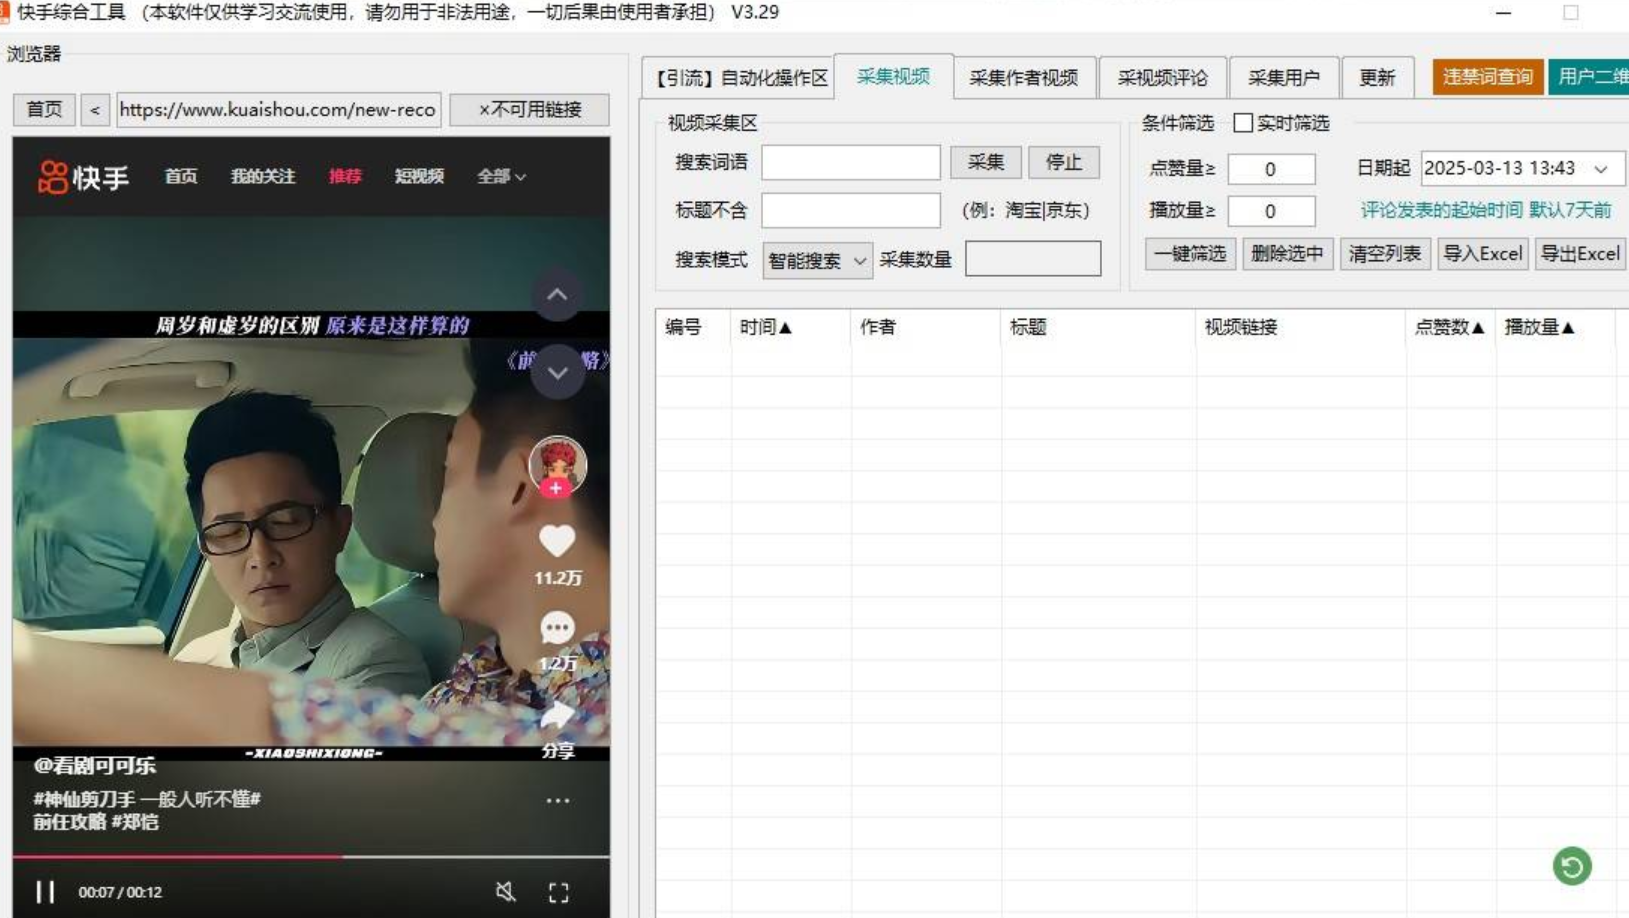Image resolution: width=1629 pixels, height=918 pixels.
Task: Enable the 实时筛选 checkbox
Action: coord(1242,125)
